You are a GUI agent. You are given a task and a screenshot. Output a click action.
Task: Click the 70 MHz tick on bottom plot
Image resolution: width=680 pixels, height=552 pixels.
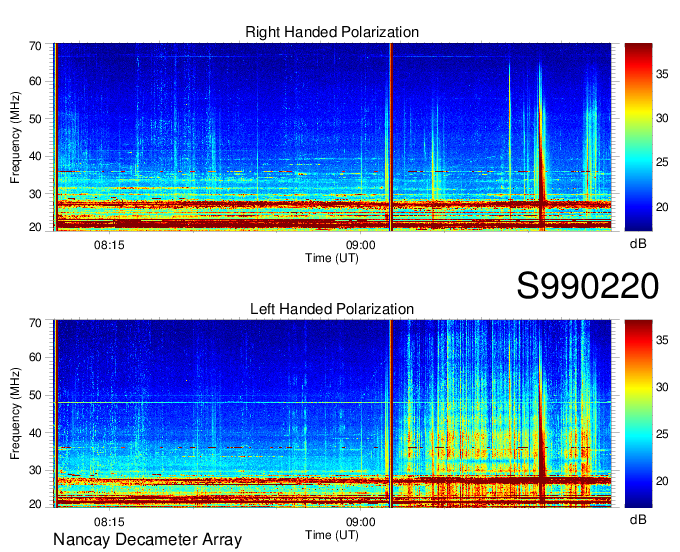[35, 323]
